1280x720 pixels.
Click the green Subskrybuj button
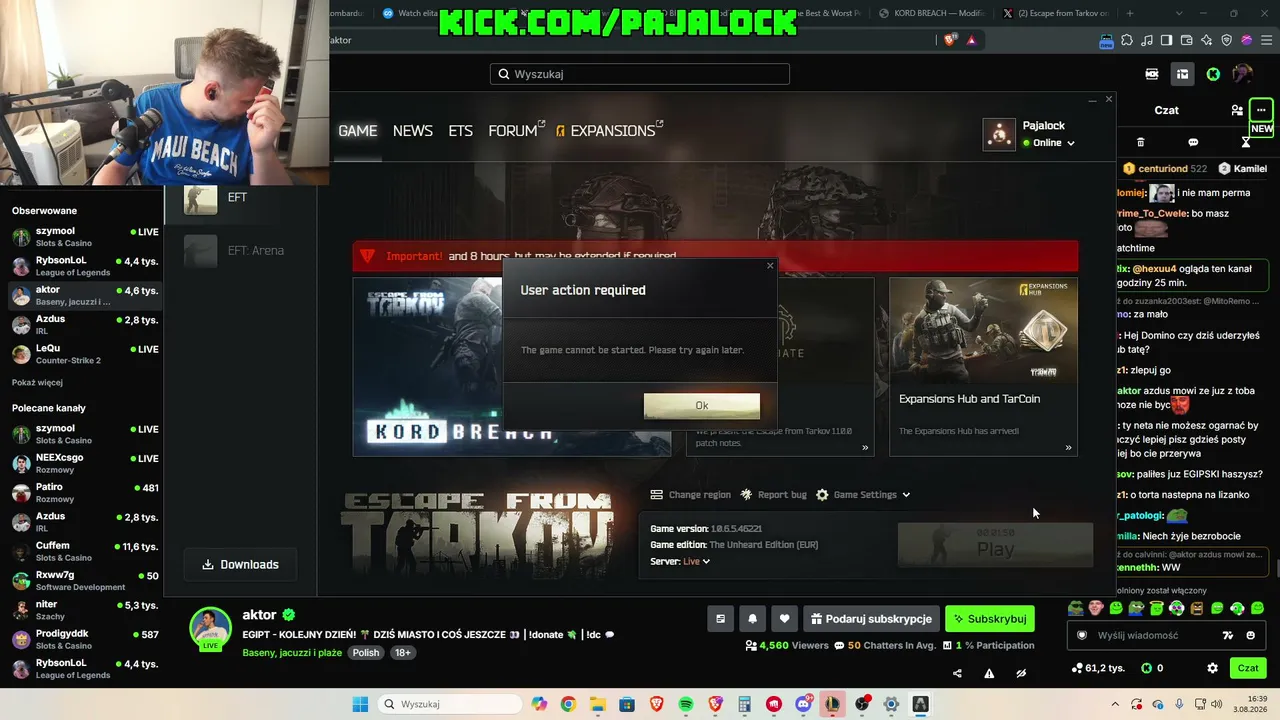(x=990, y=619)
